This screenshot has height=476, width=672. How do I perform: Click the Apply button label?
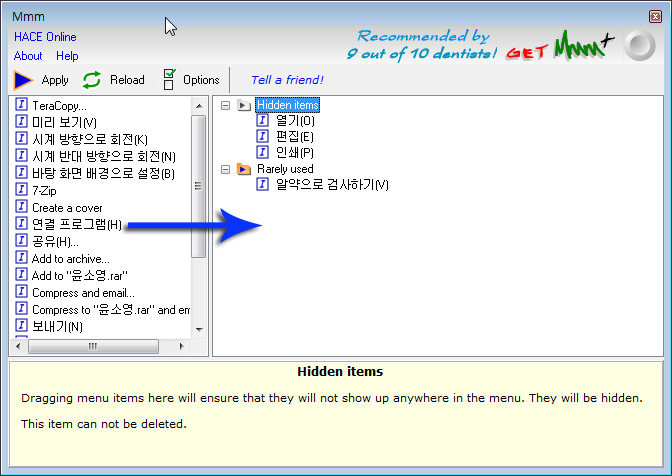[x=55, y=80]
